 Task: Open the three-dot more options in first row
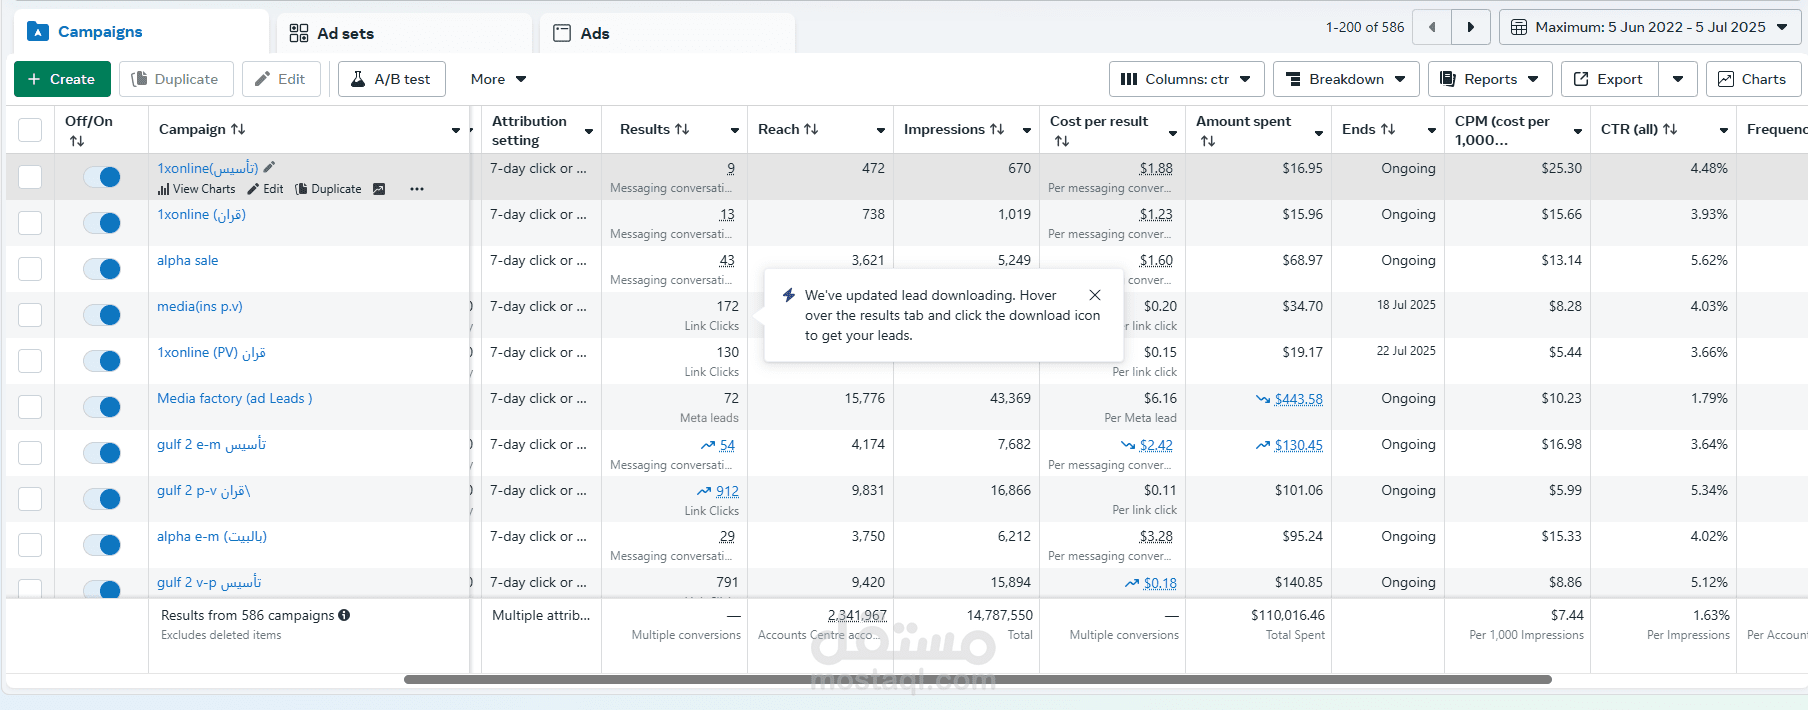417,189
